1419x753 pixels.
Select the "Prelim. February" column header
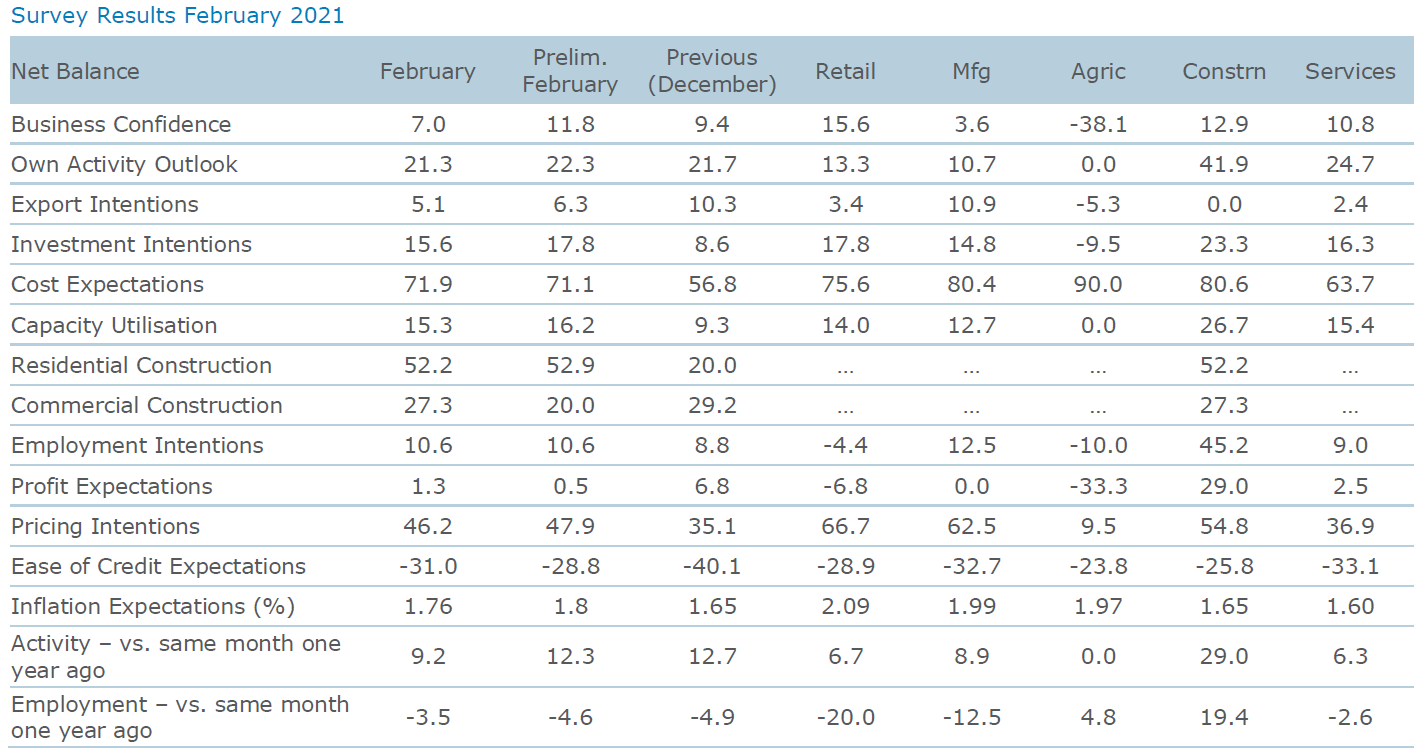pos(570,71)
